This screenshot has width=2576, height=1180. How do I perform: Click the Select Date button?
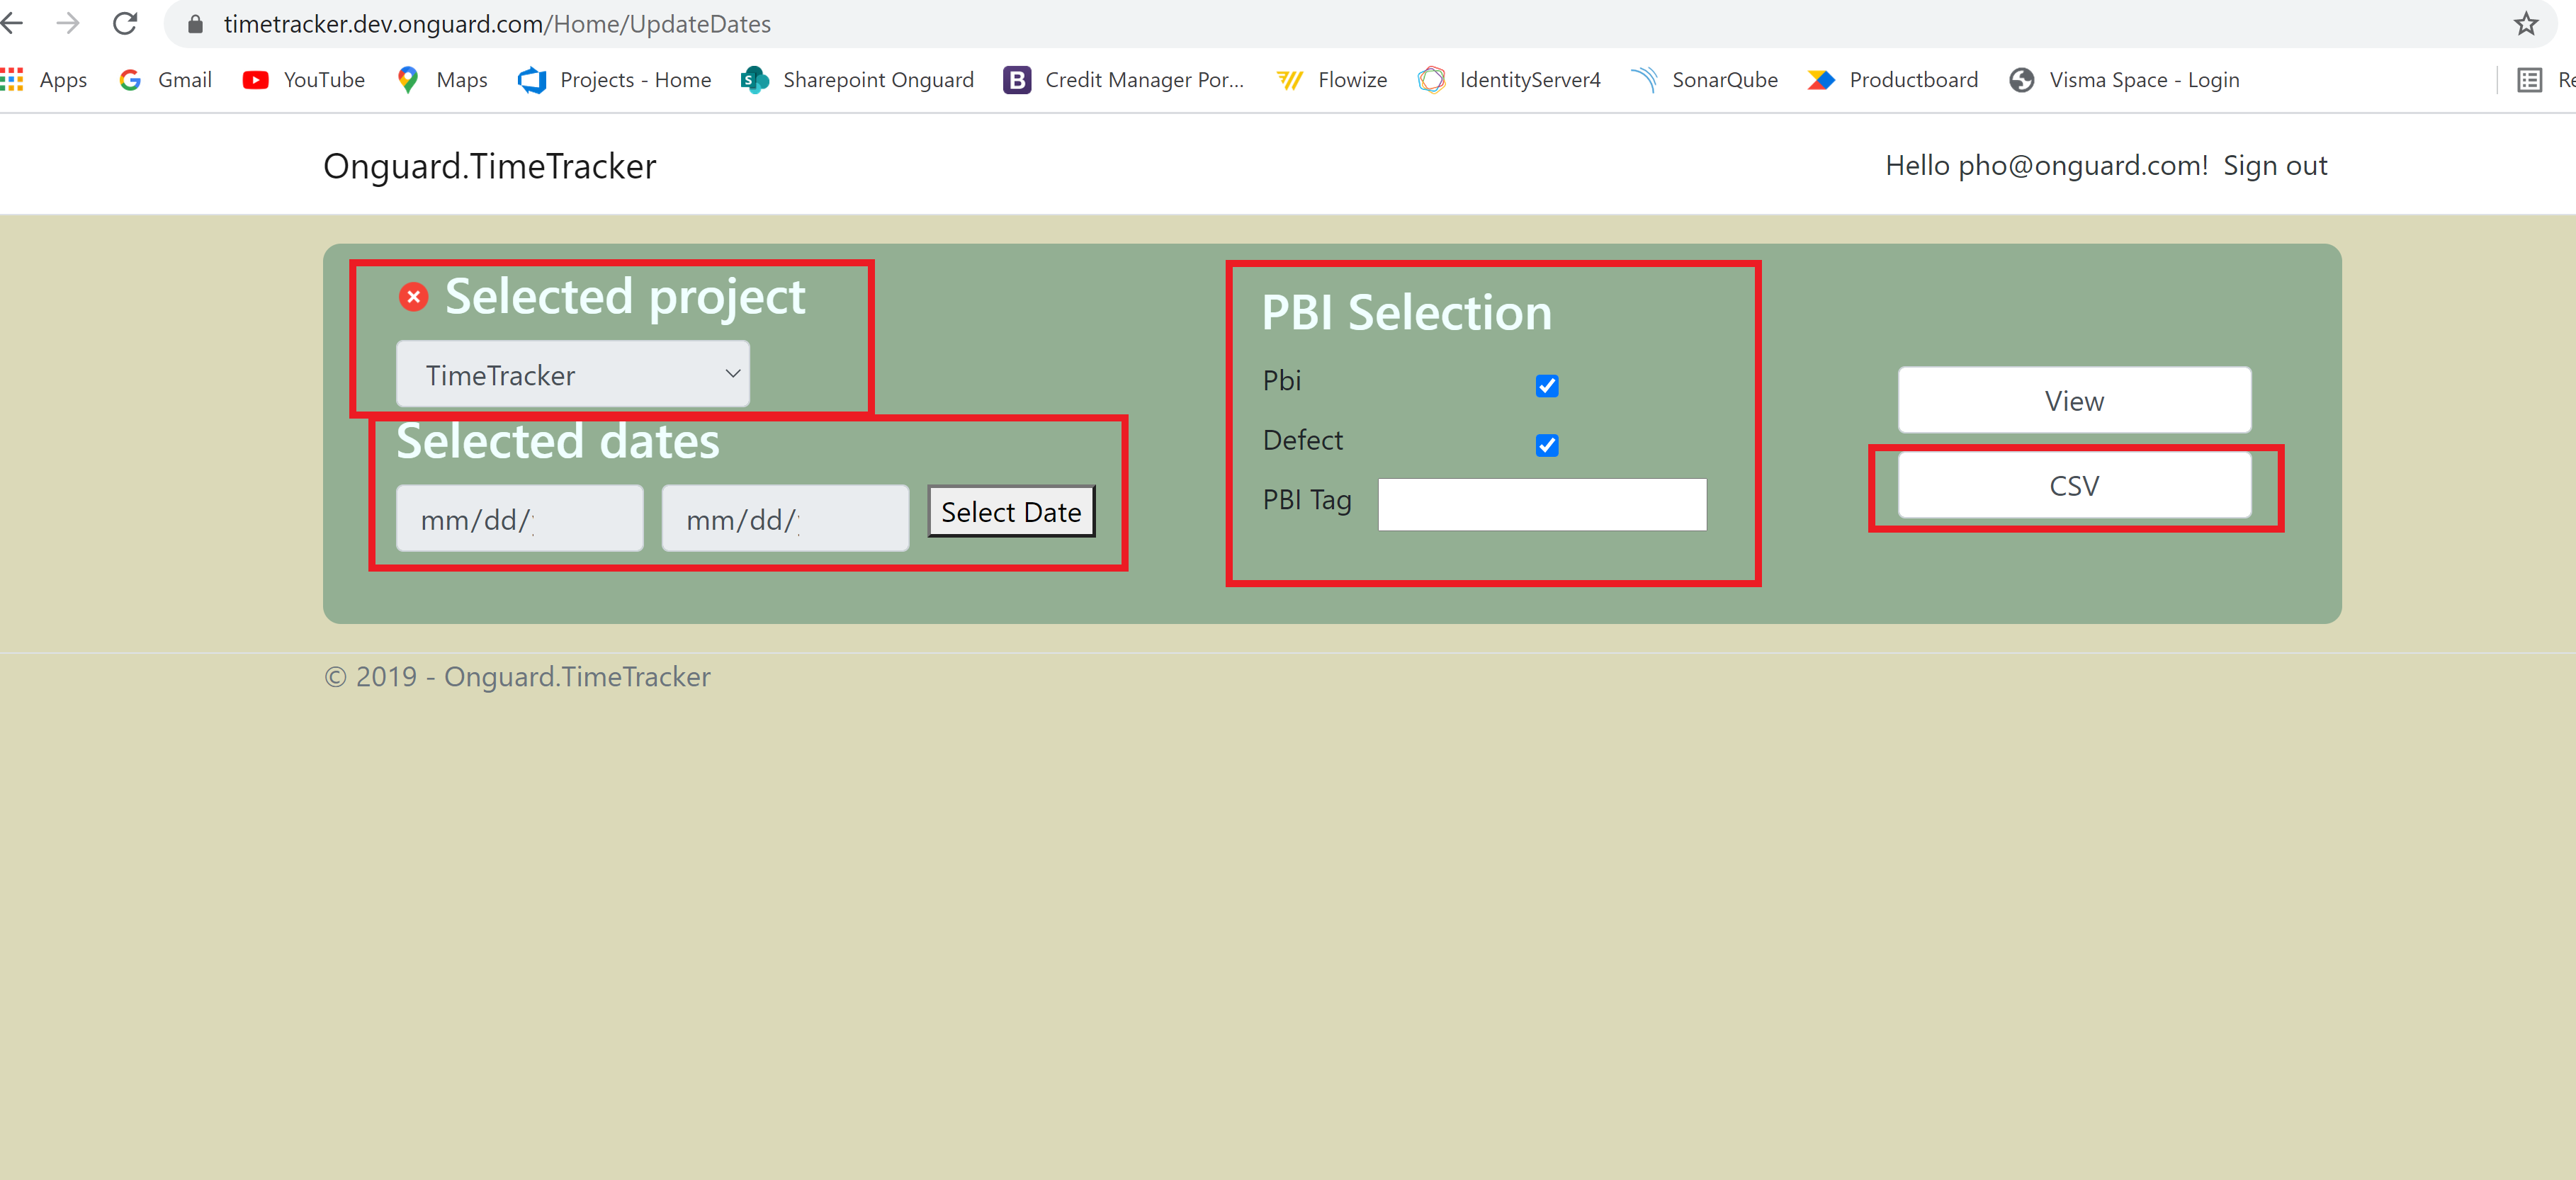[1010, 511]
